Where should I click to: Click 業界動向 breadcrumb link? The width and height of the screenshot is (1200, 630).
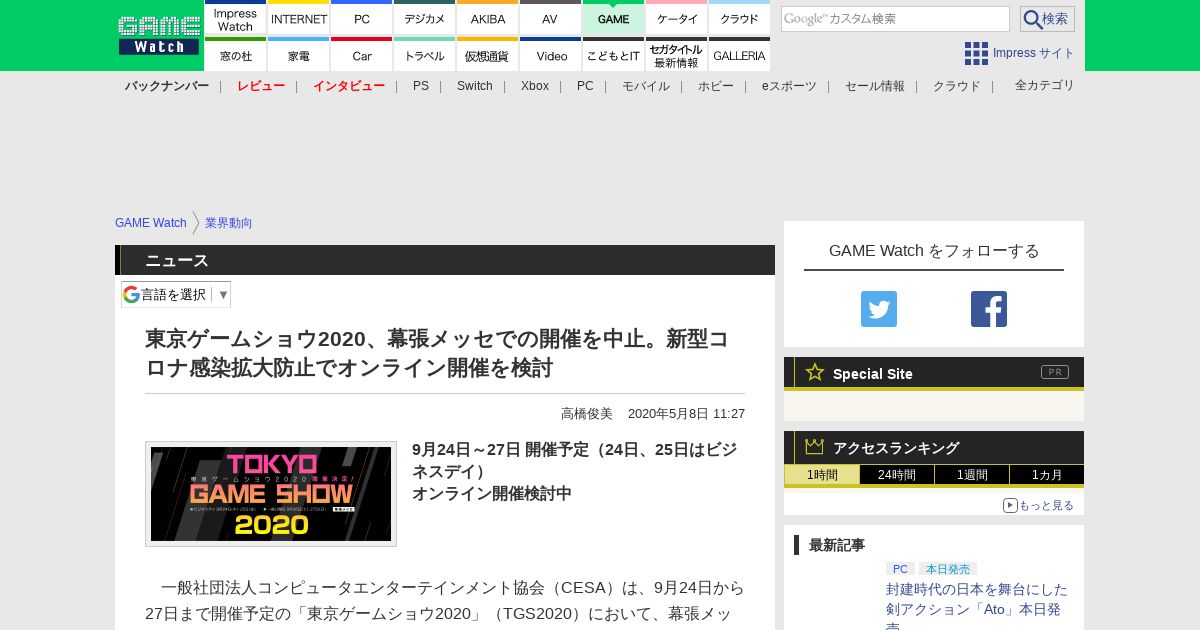click(x=229, y=223)
